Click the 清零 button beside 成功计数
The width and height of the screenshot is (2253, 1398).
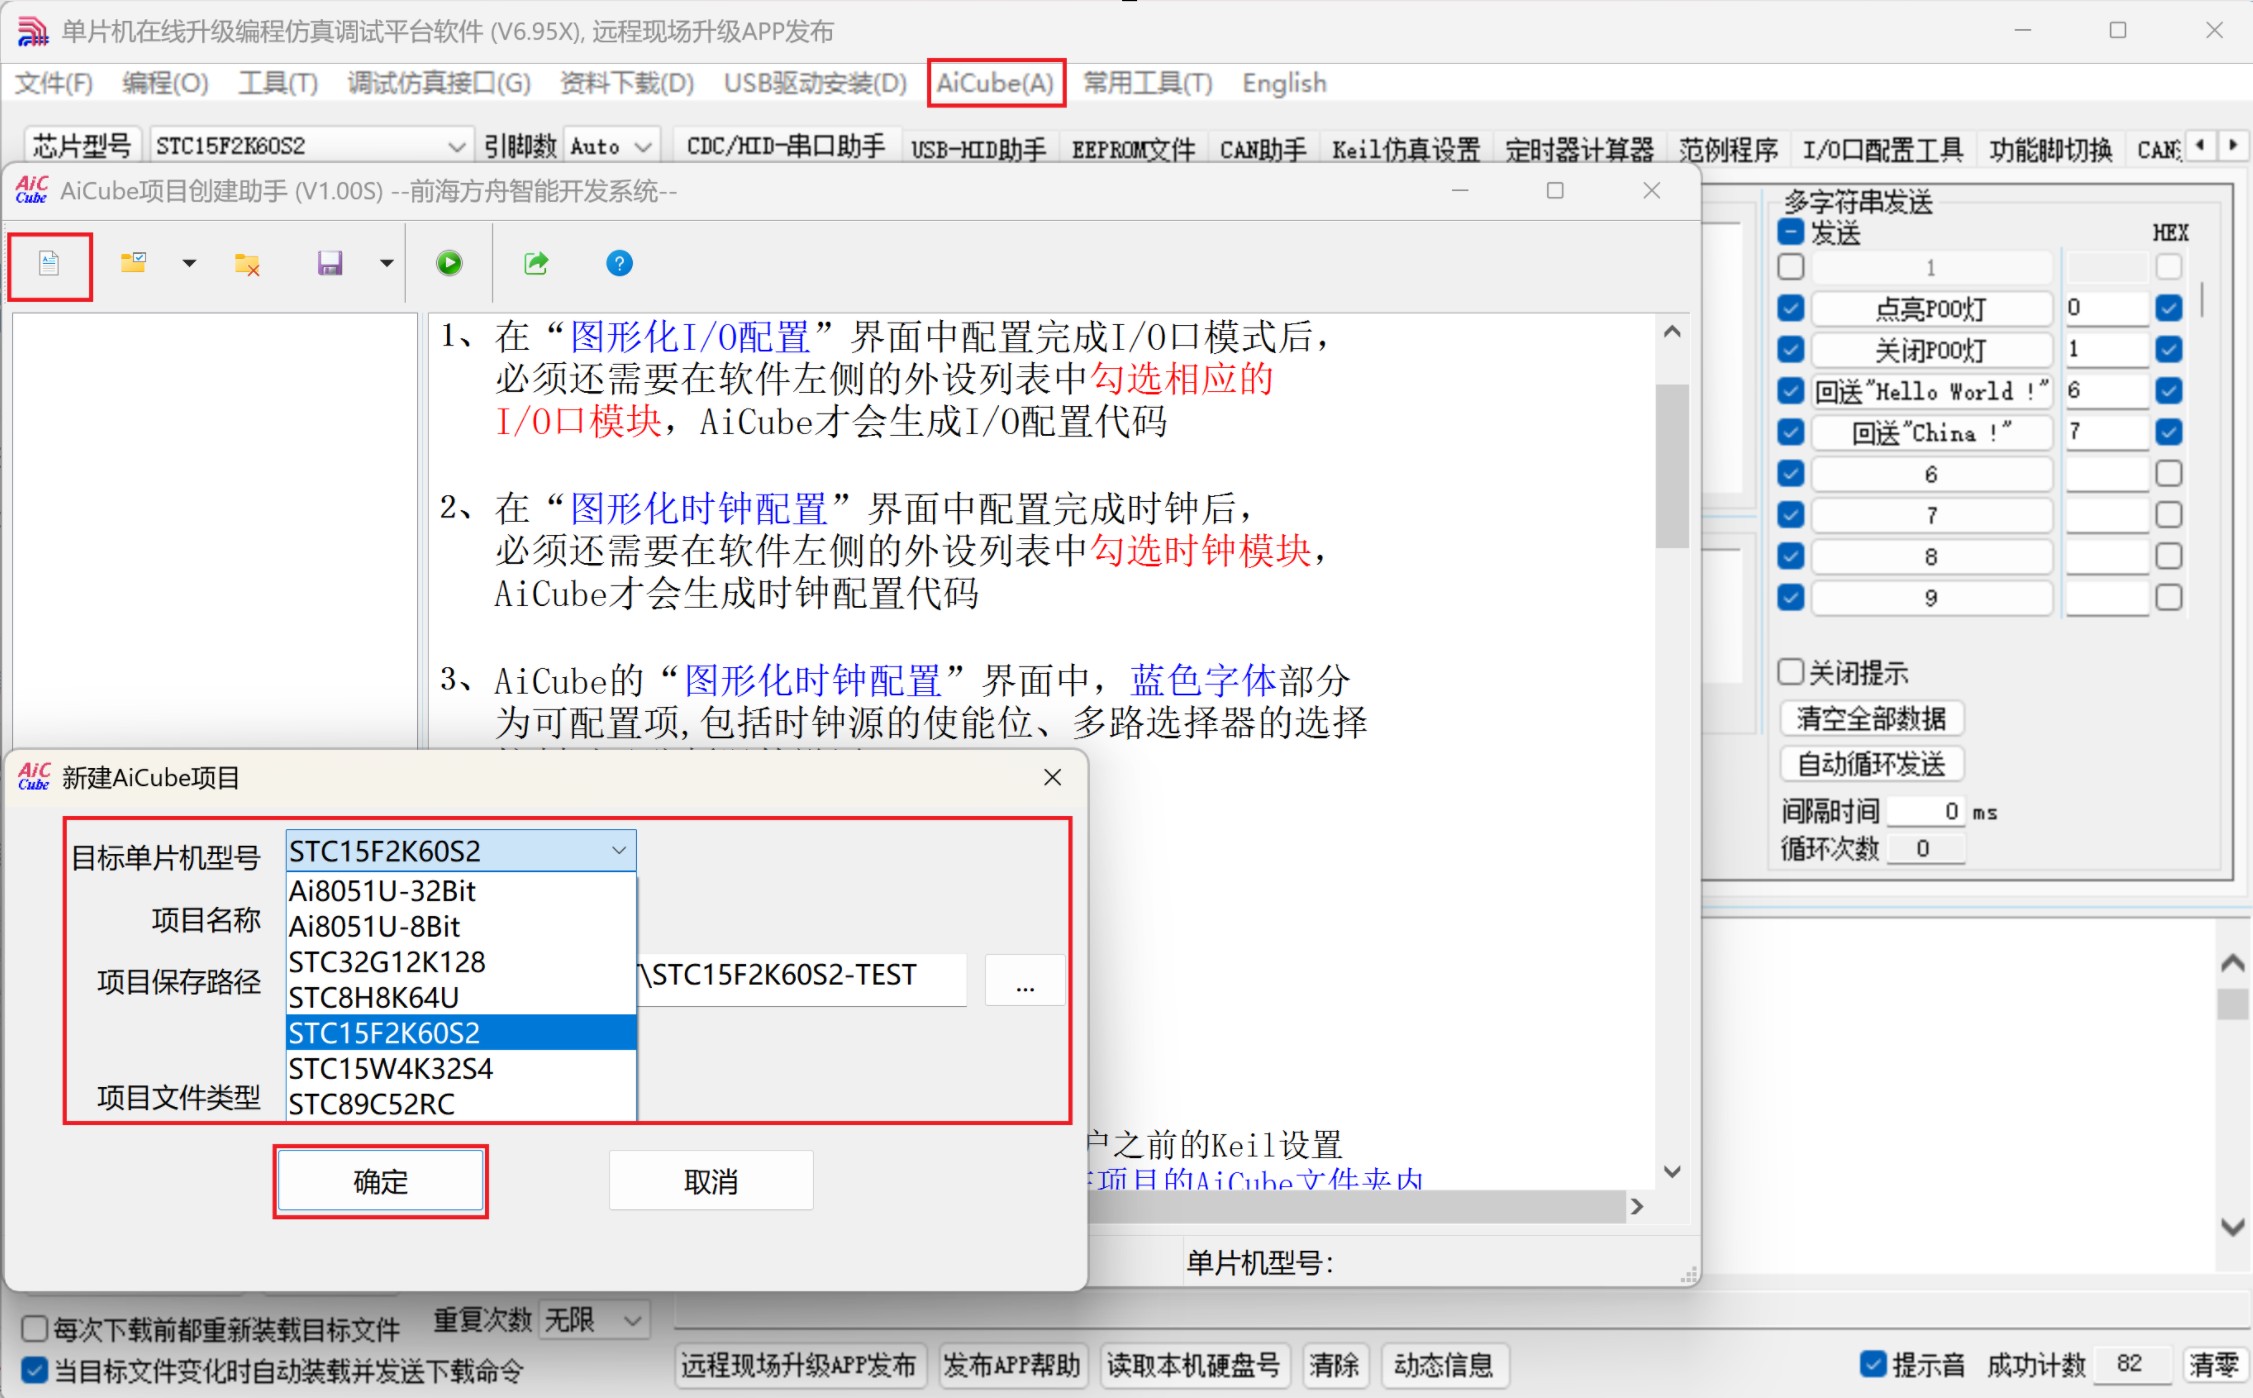[x=2214, y=1365]
